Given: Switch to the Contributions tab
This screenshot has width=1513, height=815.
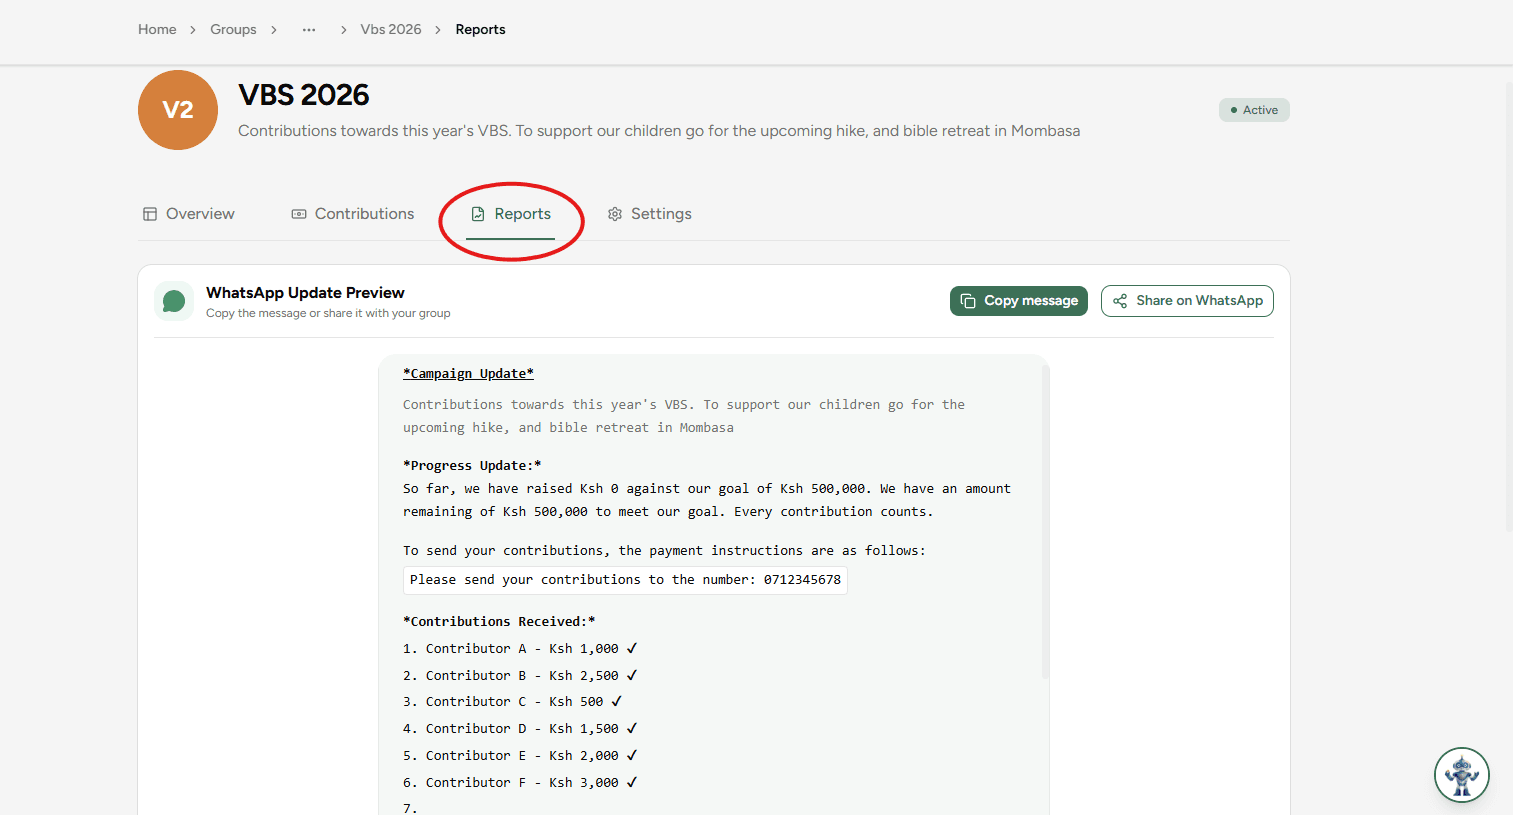Looking at the screenshot, I should point(353,214).
